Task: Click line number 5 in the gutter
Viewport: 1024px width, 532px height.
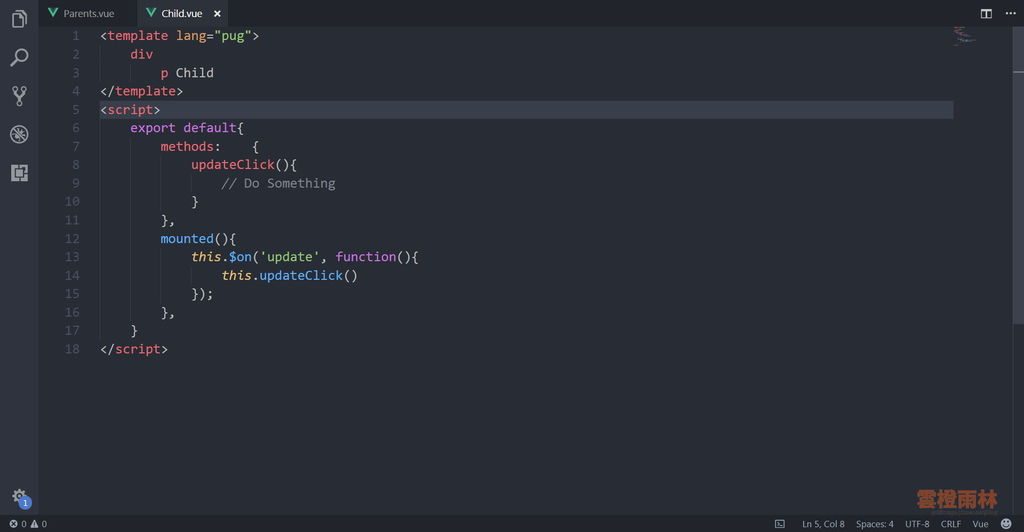Action: pyautogui.click(x=76, y=110)
